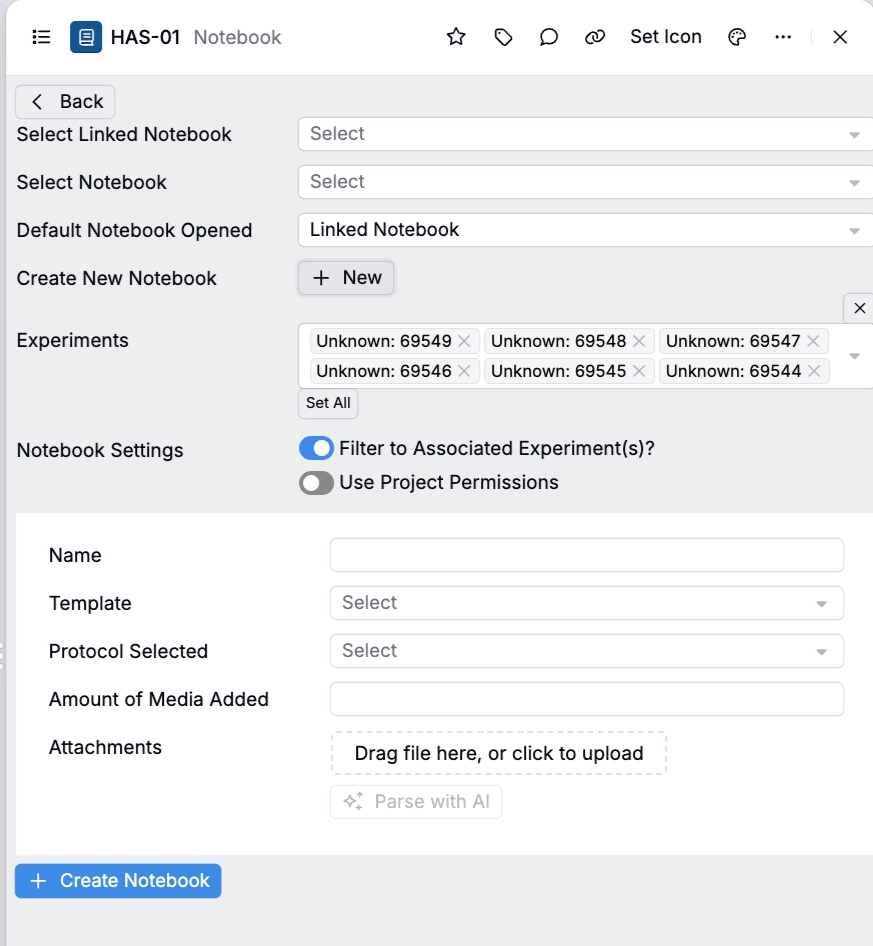Open comments speech bubble icon
This screenshot has height=946, width=873.
(x=549, y=37)
